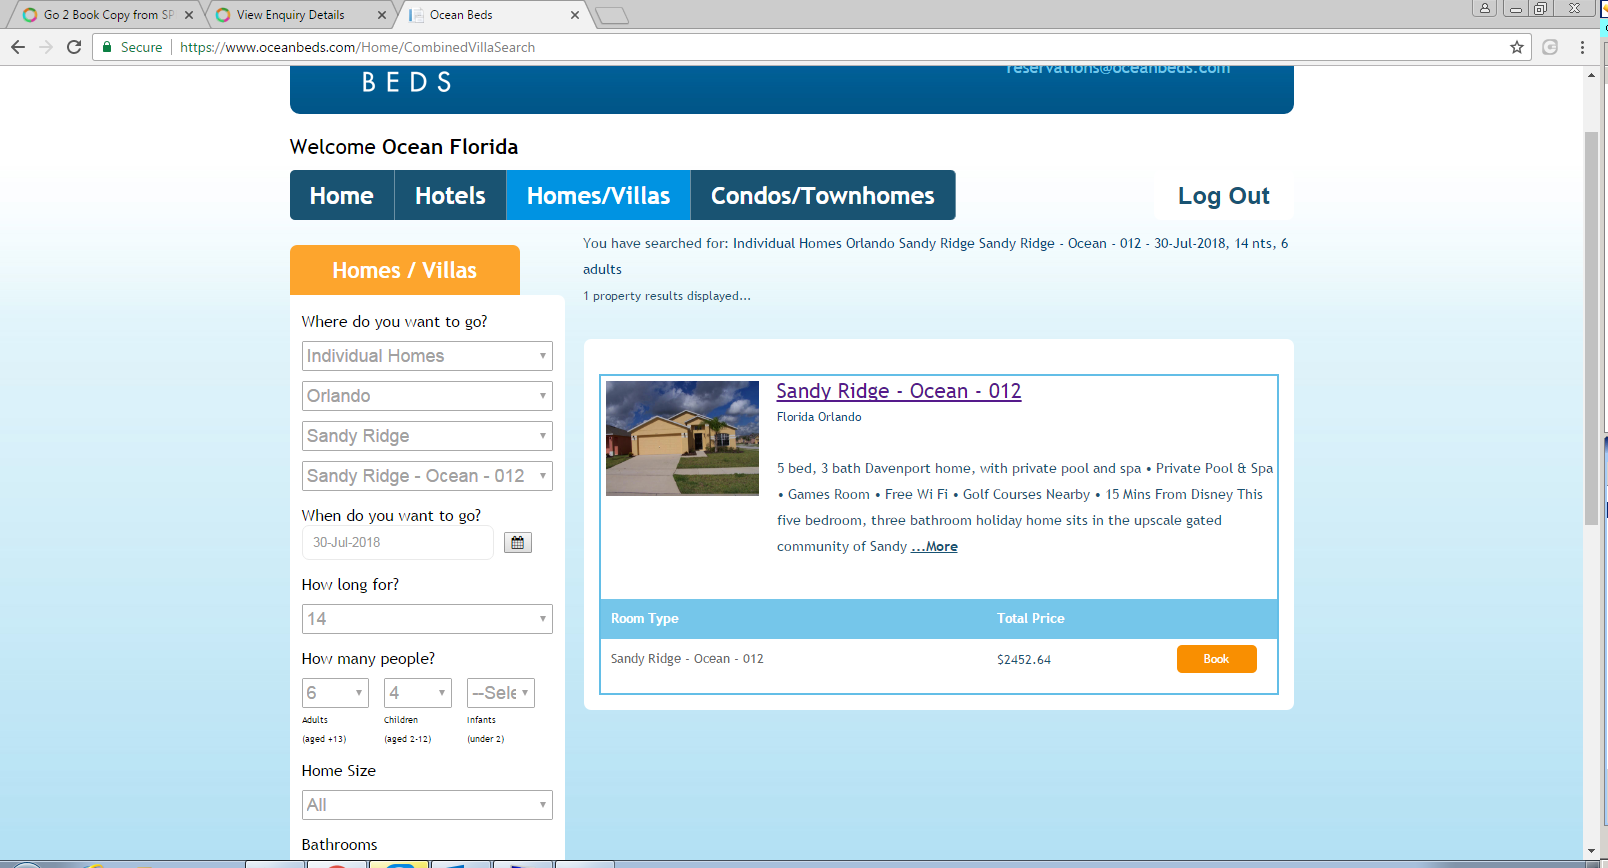
Task: Go forward in browser history
Action: 46,47
